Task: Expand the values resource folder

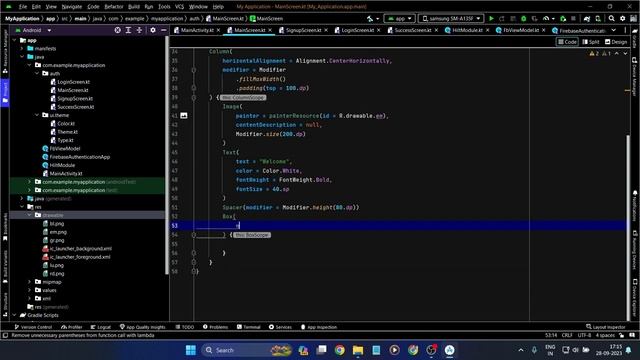Action: coord(29,290)
